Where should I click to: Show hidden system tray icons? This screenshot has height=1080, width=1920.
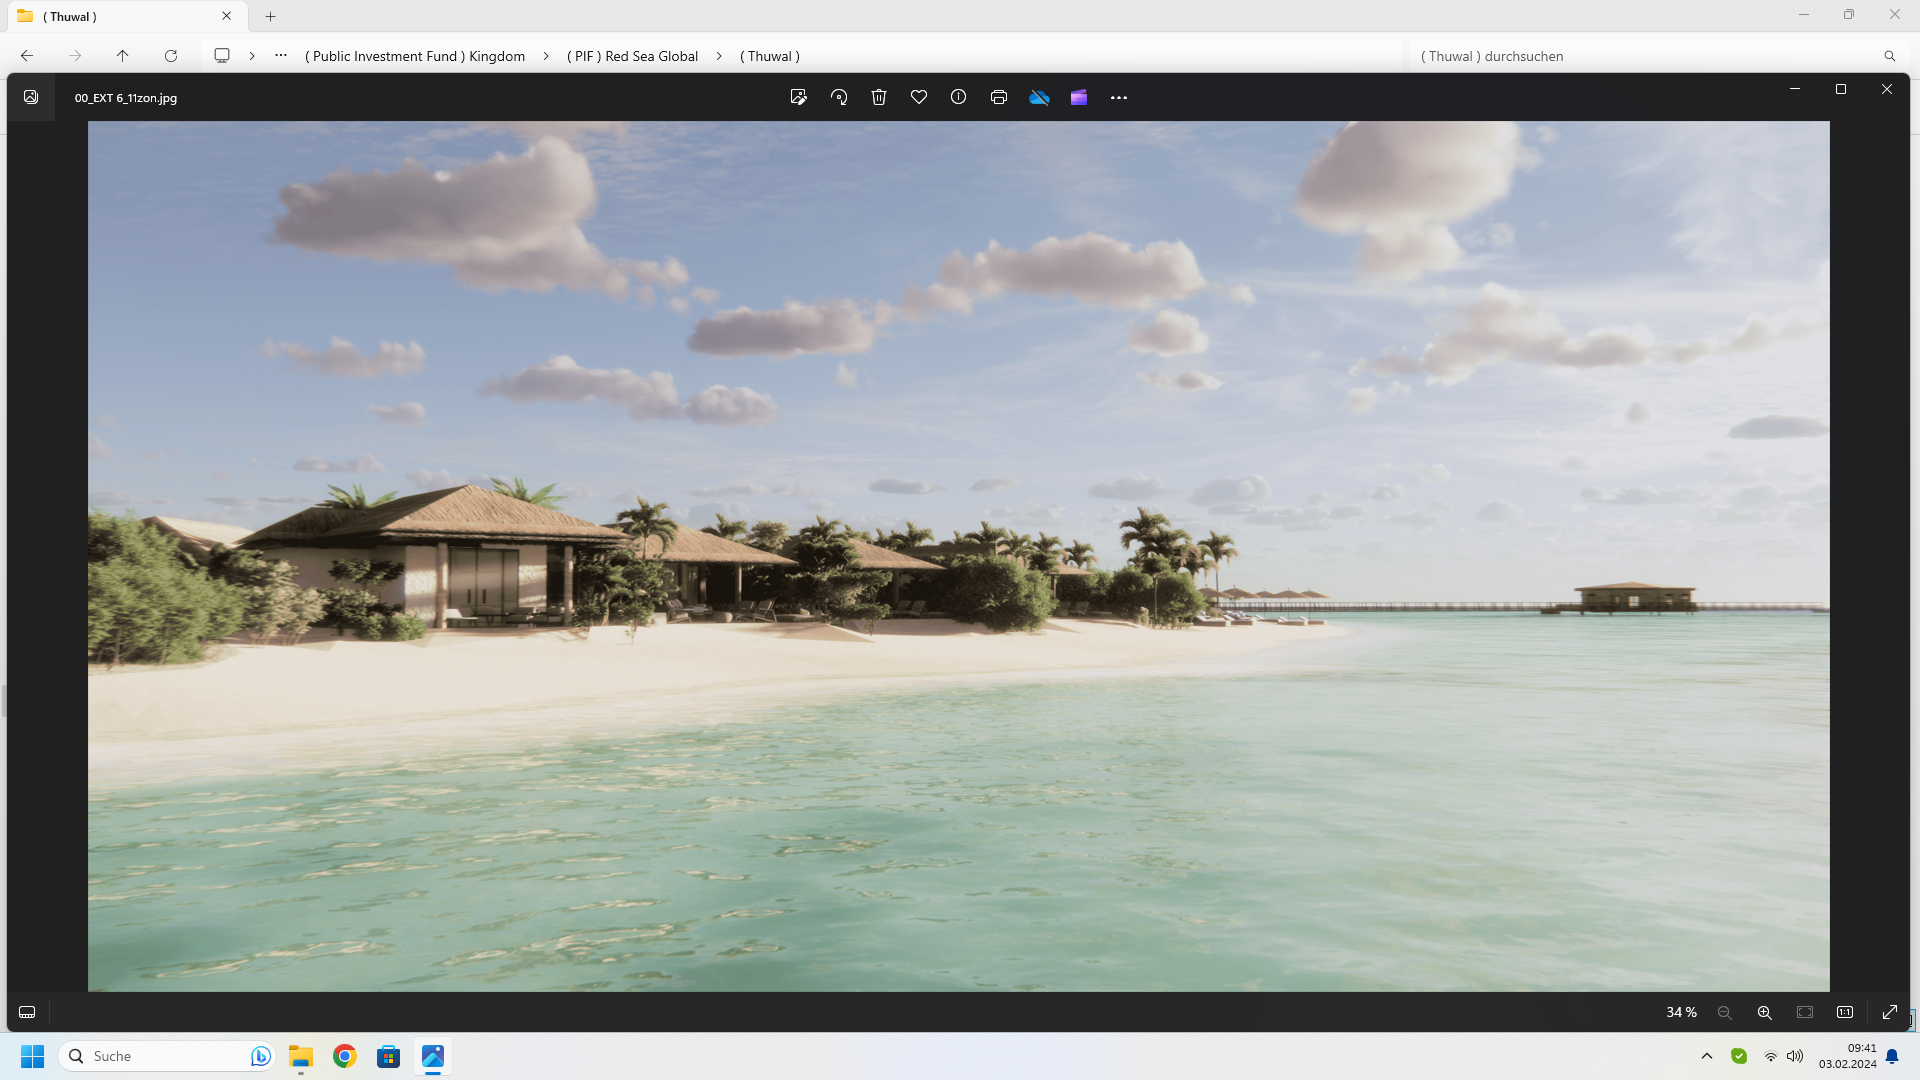click(x=1707, y=1056)
